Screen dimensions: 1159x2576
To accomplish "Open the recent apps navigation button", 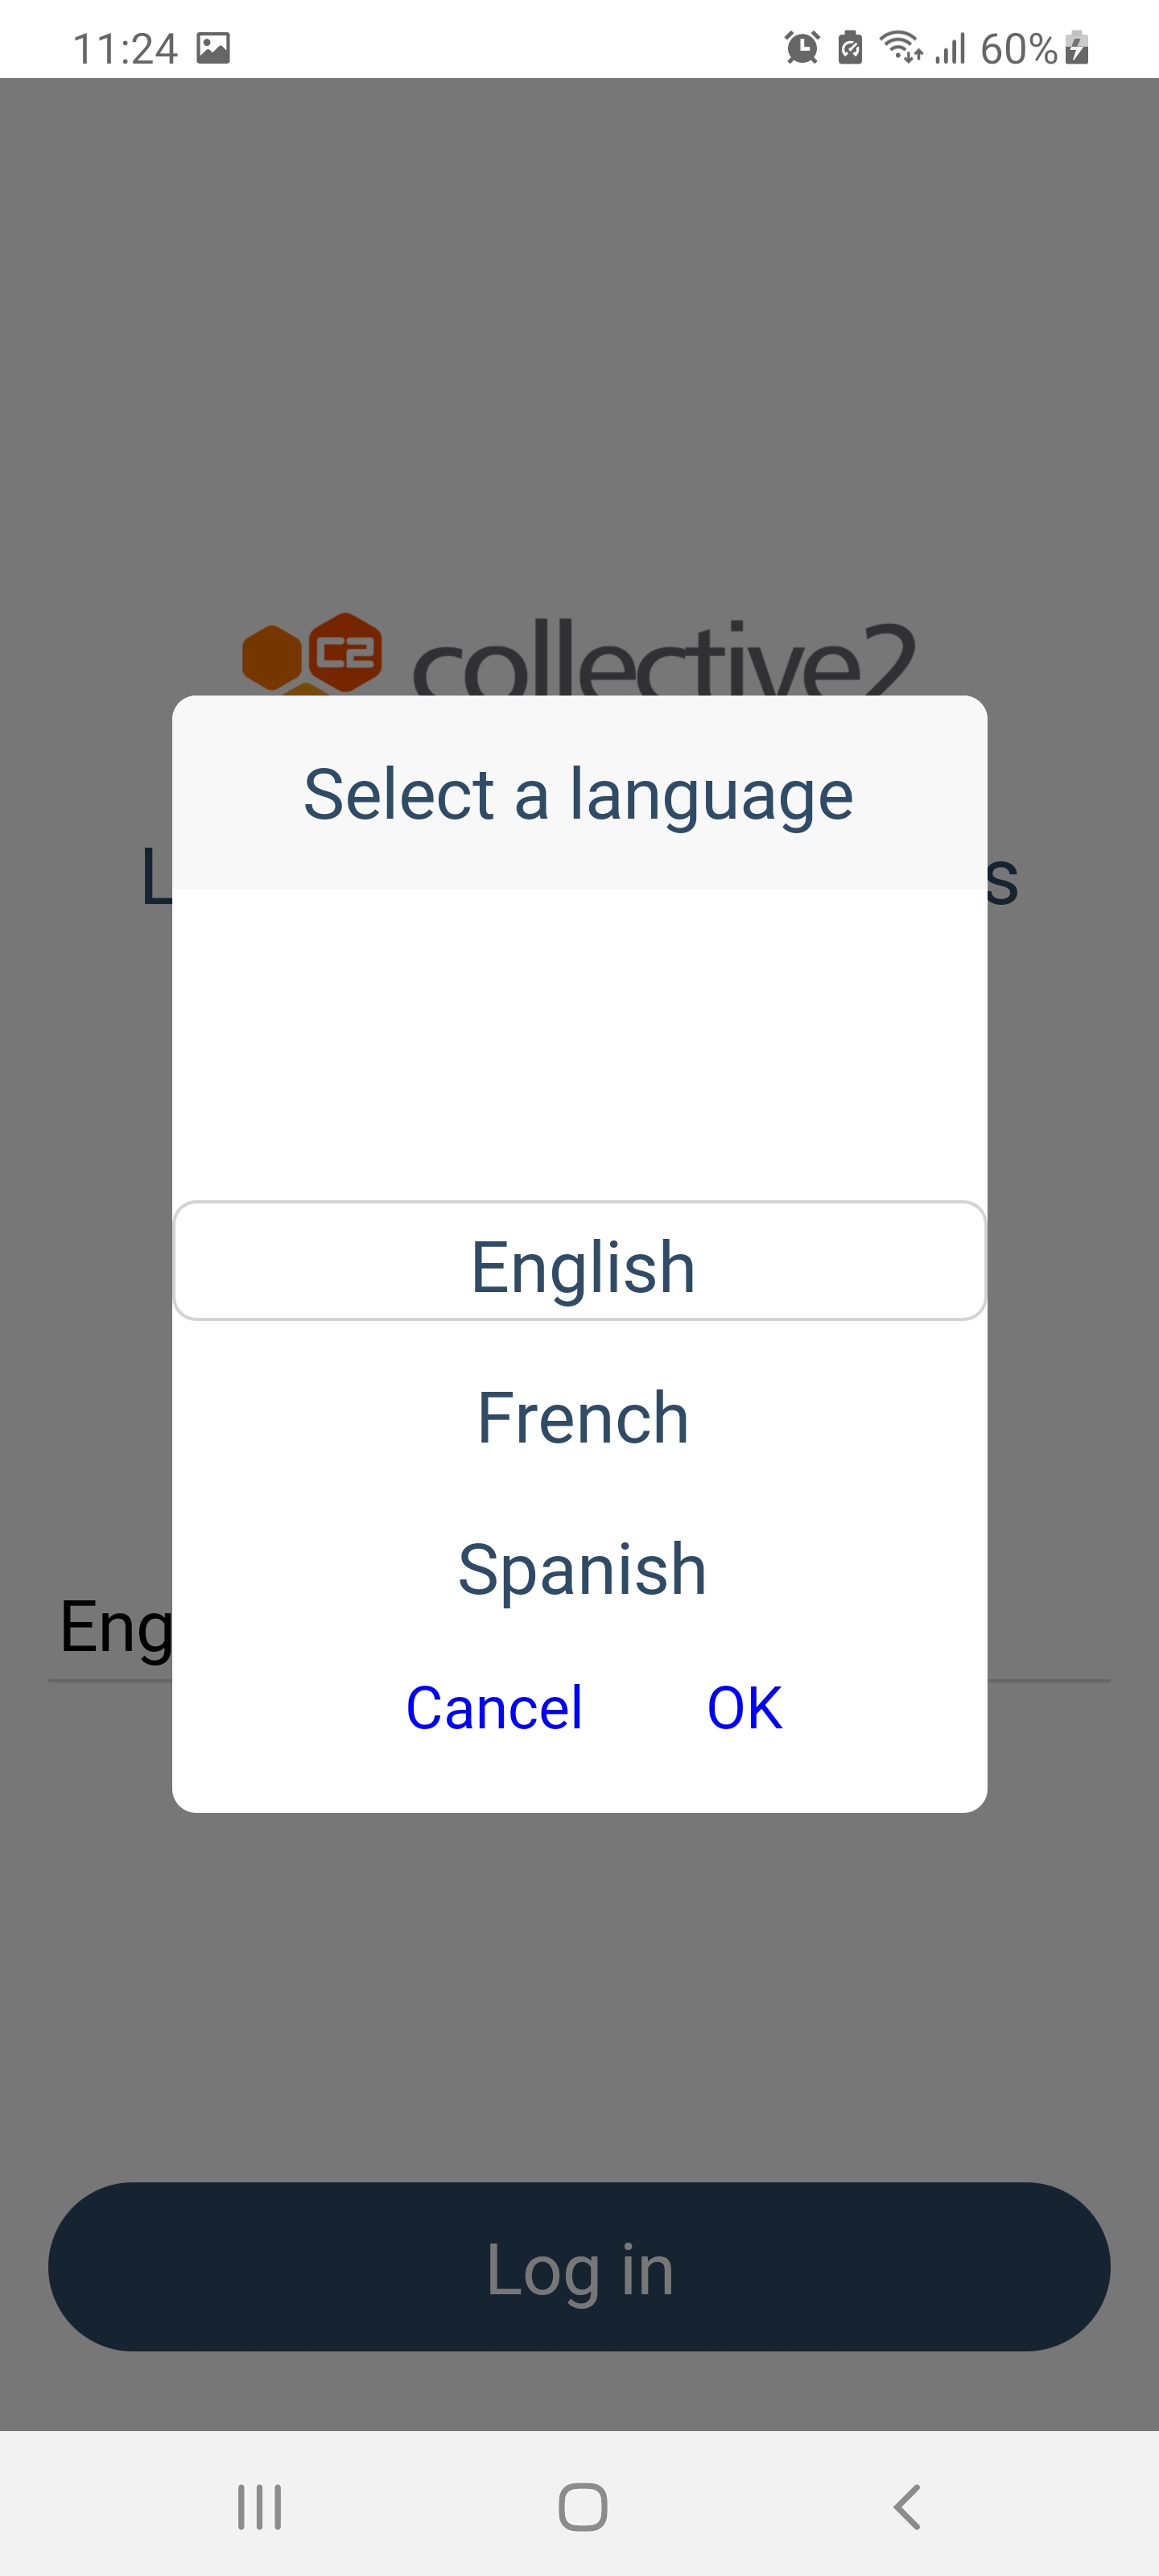I will click(259, 2506).
